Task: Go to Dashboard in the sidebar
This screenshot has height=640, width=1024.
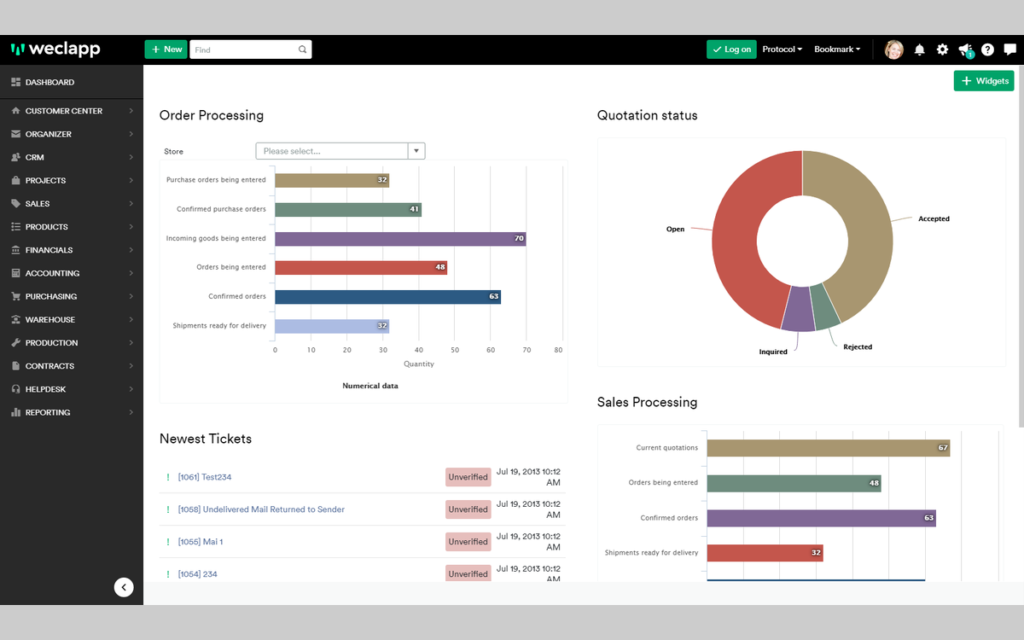Action: tap(71, 82)
